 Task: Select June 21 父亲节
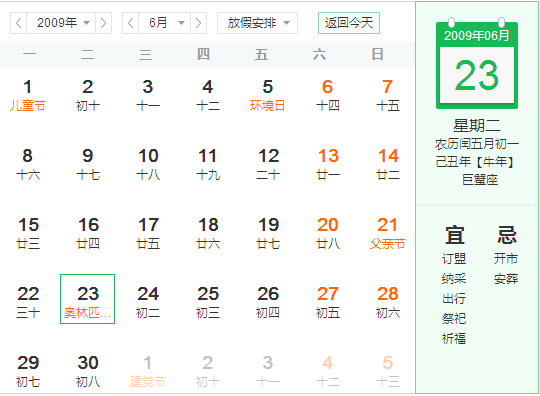pos(387,233)
